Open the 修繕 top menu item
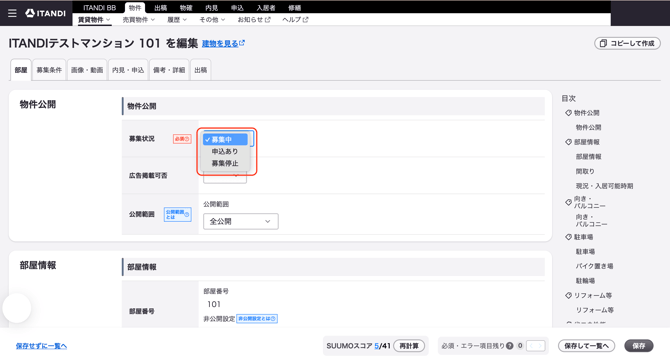 pos(294,8)
